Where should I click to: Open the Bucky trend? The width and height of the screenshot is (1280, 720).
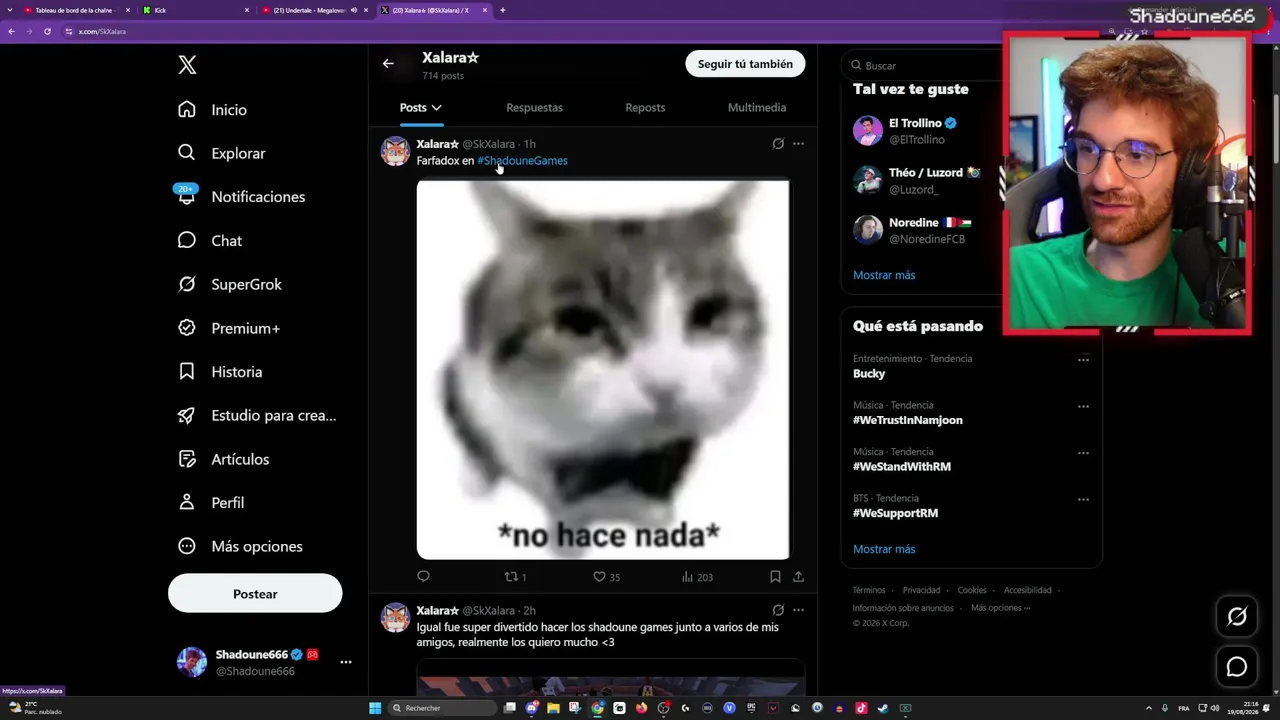coord(869,374)
